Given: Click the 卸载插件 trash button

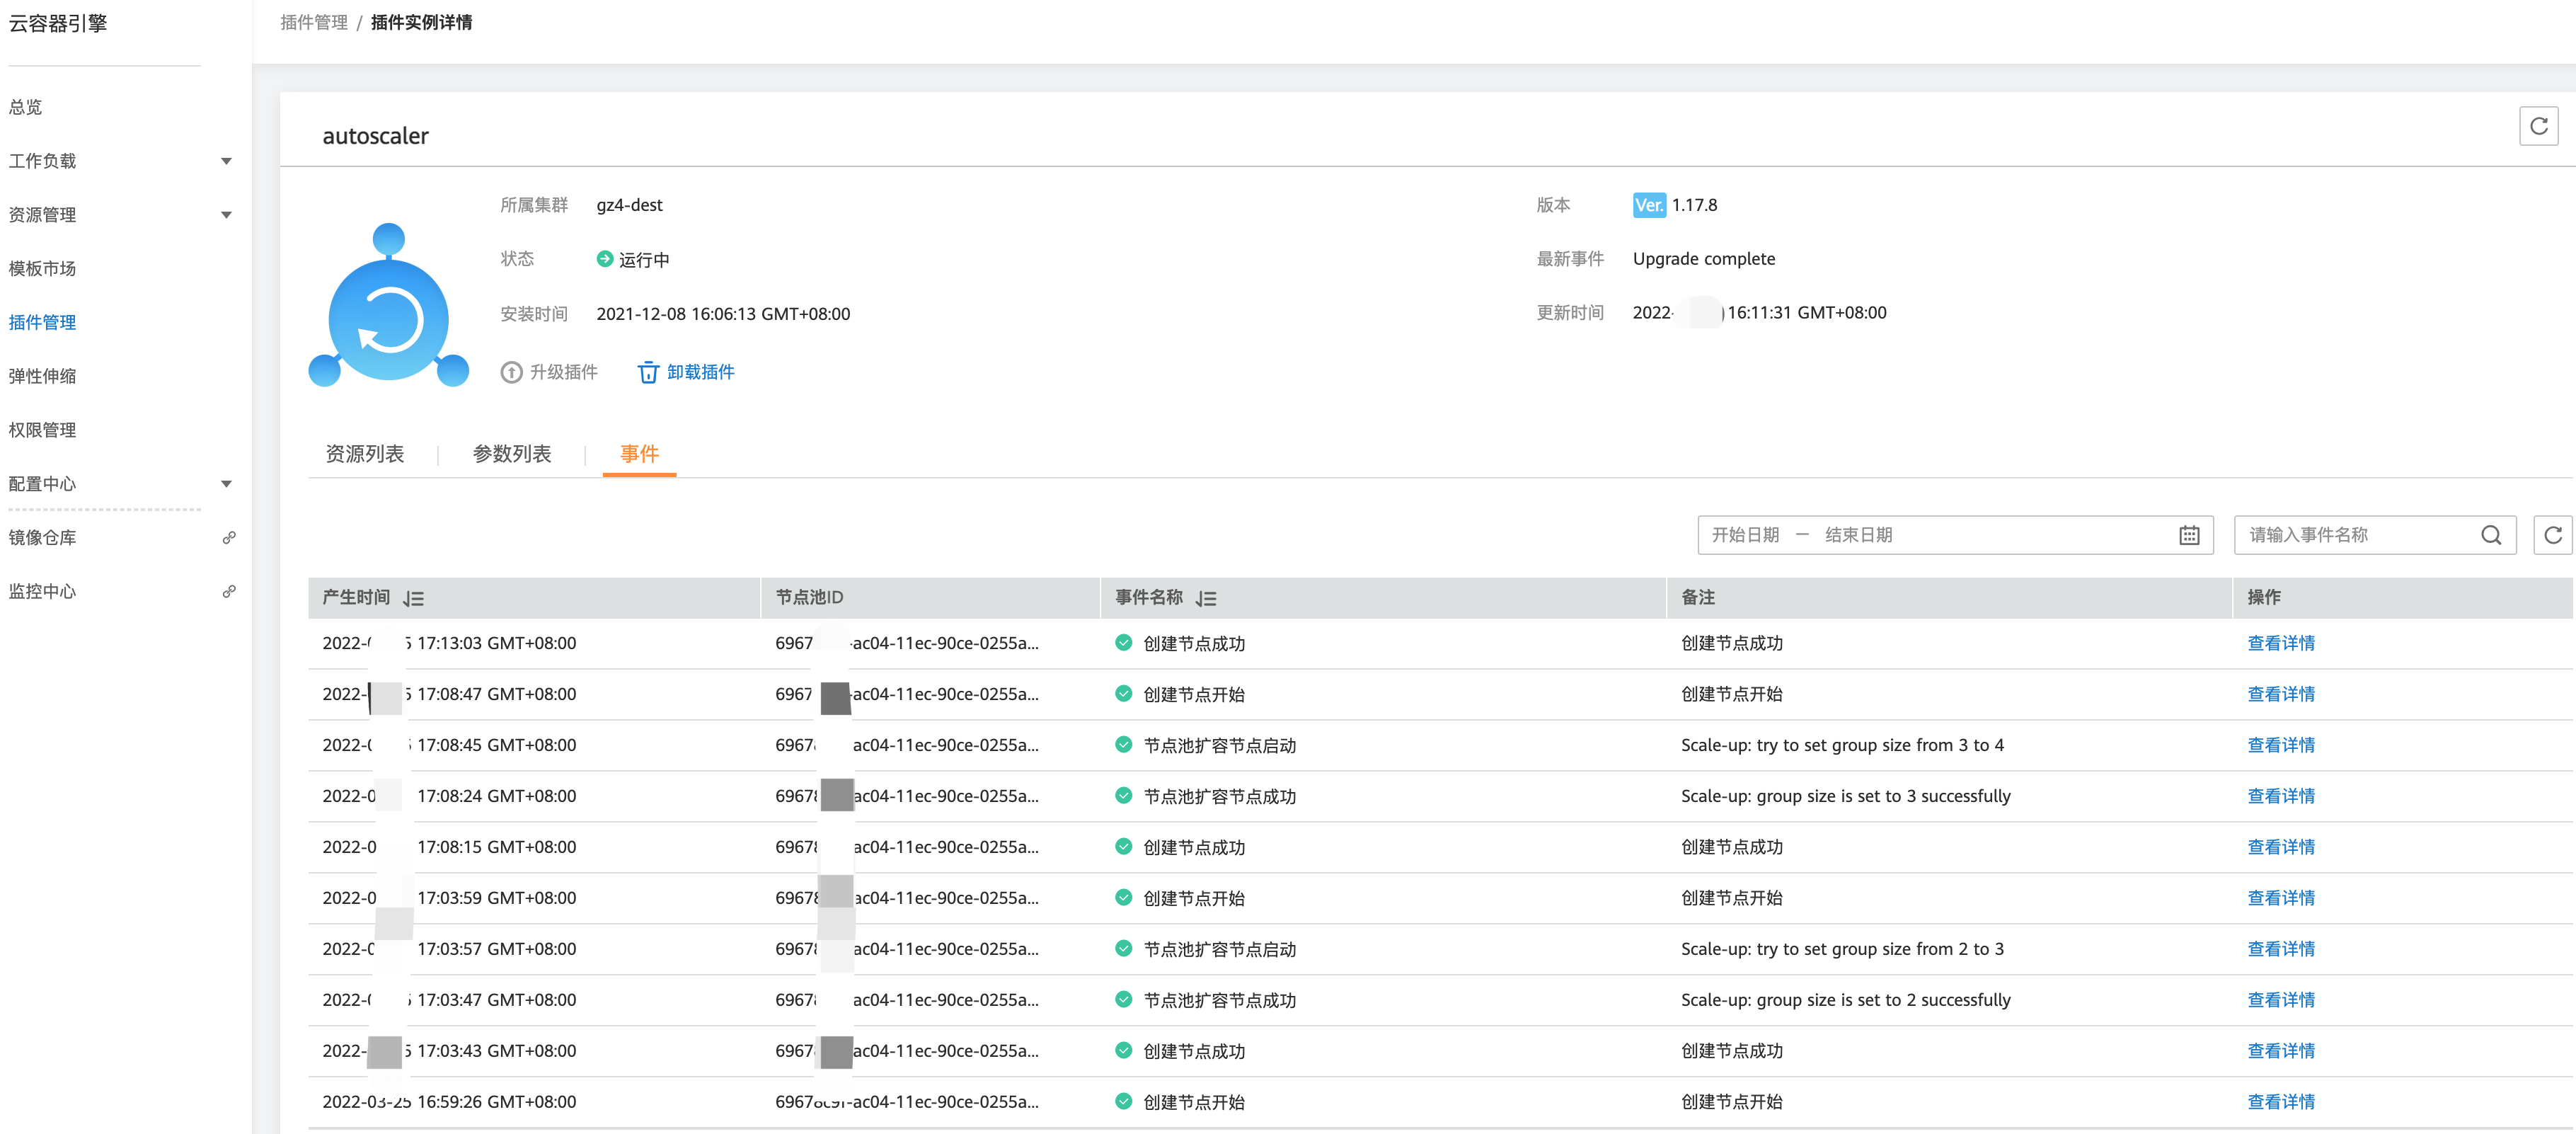Looking at the screenshot, I should point(686,372).
